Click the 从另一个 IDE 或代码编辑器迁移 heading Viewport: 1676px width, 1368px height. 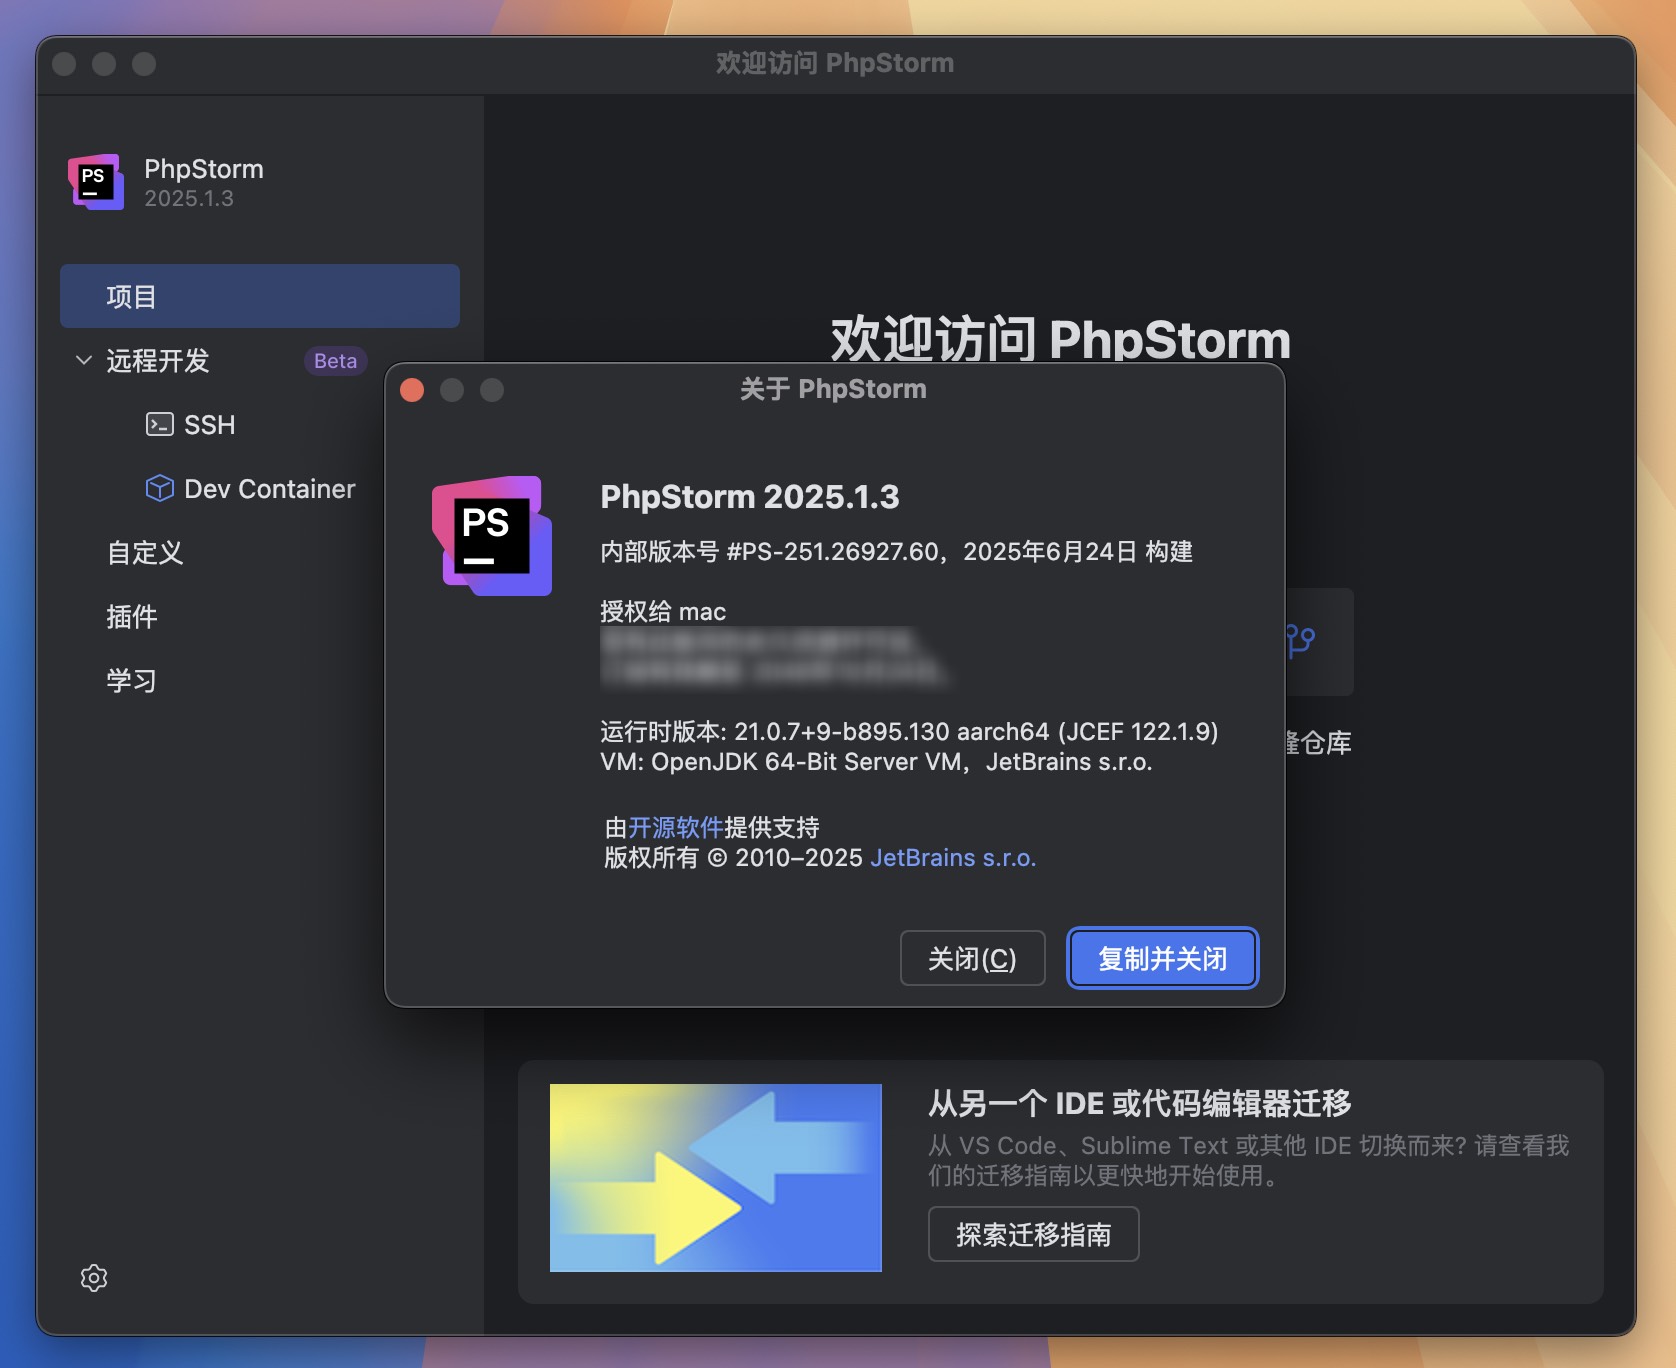[1140, 1103]
